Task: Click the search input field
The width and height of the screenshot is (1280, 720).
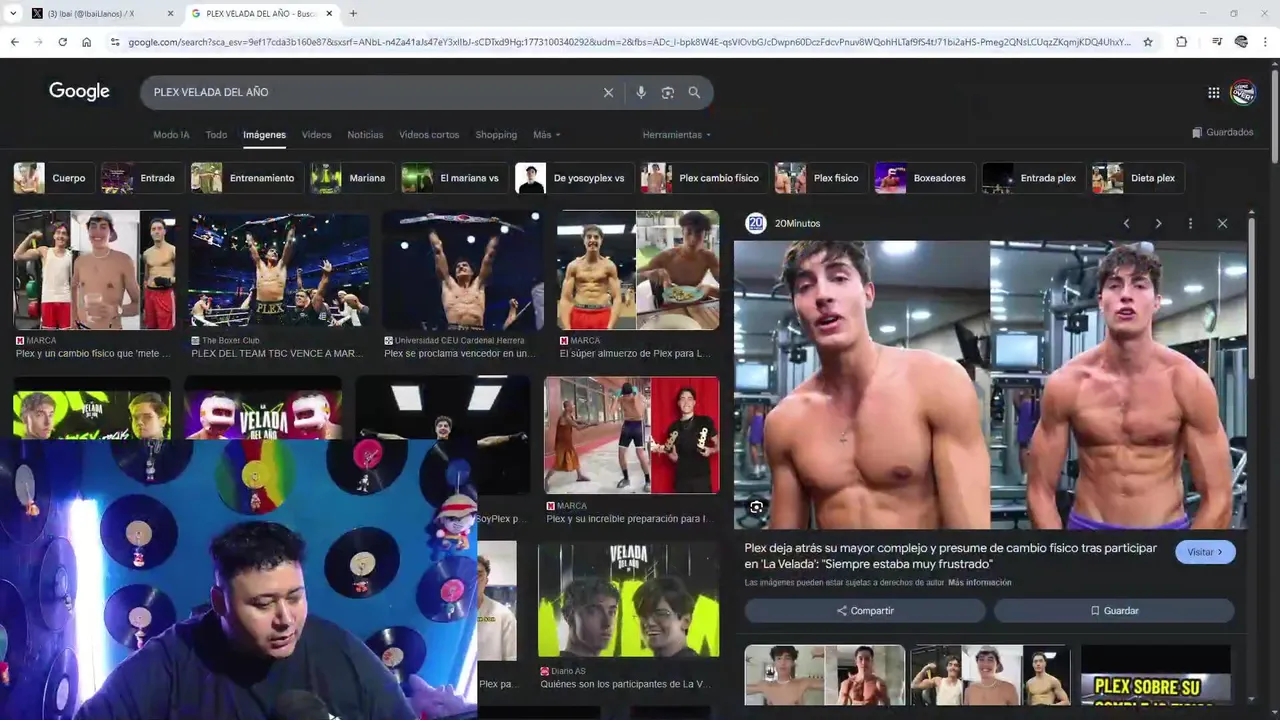Action: (370, 92)
